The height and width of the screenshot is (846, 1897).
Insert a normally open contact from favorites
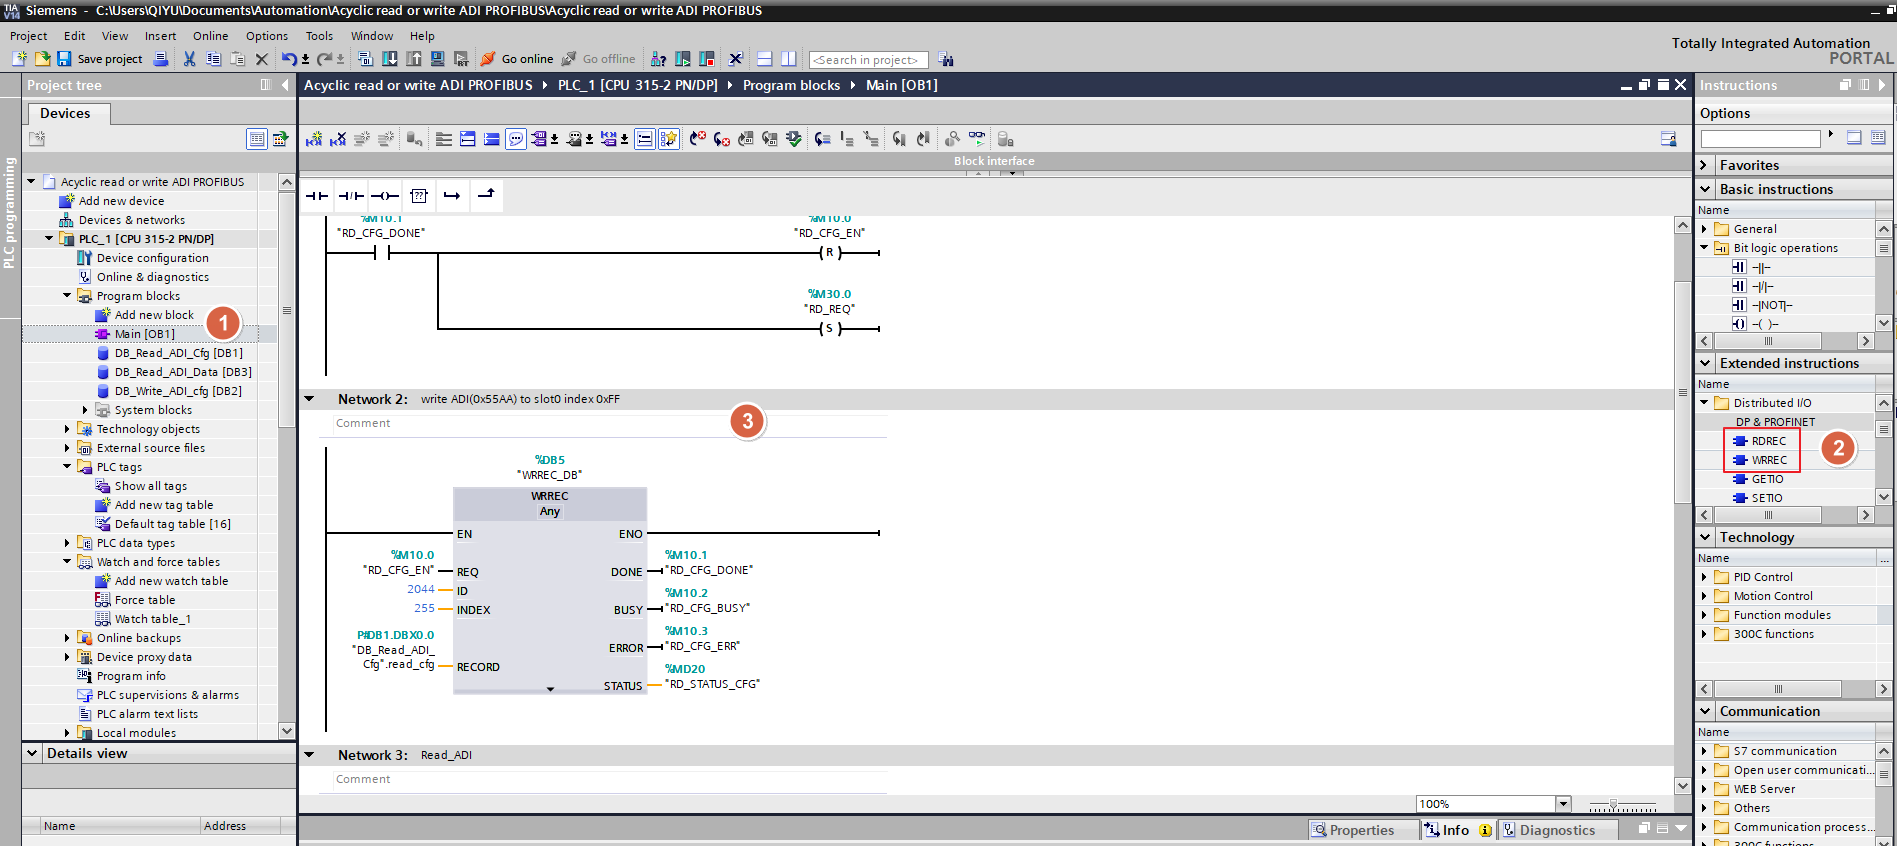317,196
